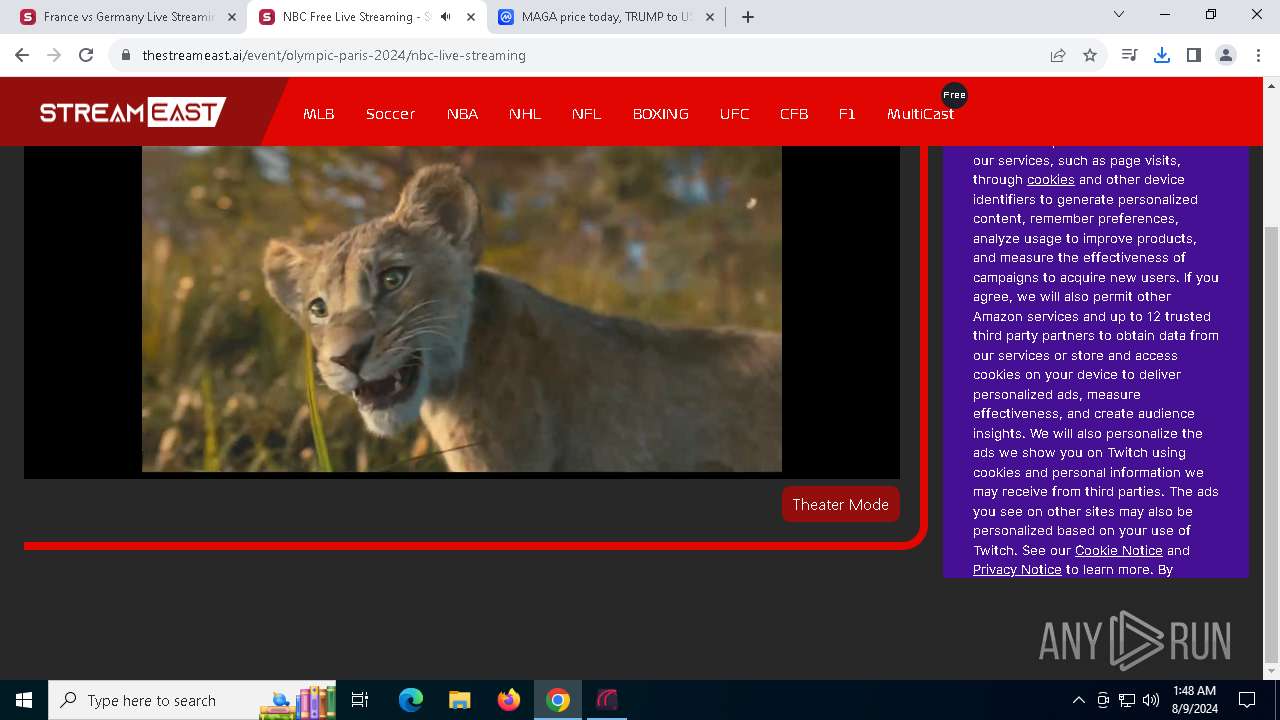Open the Privacy Notice link
This screenshot has width=1280, height=720.
tap(1017, 570)
